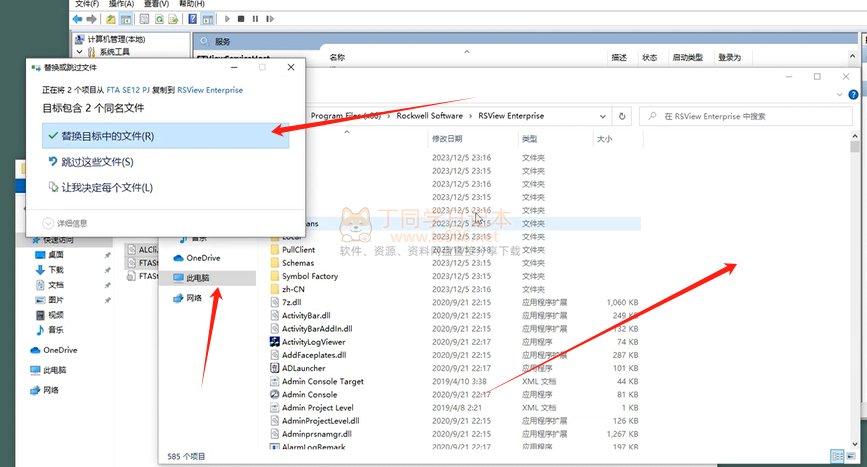Expand 详细信息 in the replace dialog
The height and width of the screenshot is (467, 867).
(x=66, y=223)
